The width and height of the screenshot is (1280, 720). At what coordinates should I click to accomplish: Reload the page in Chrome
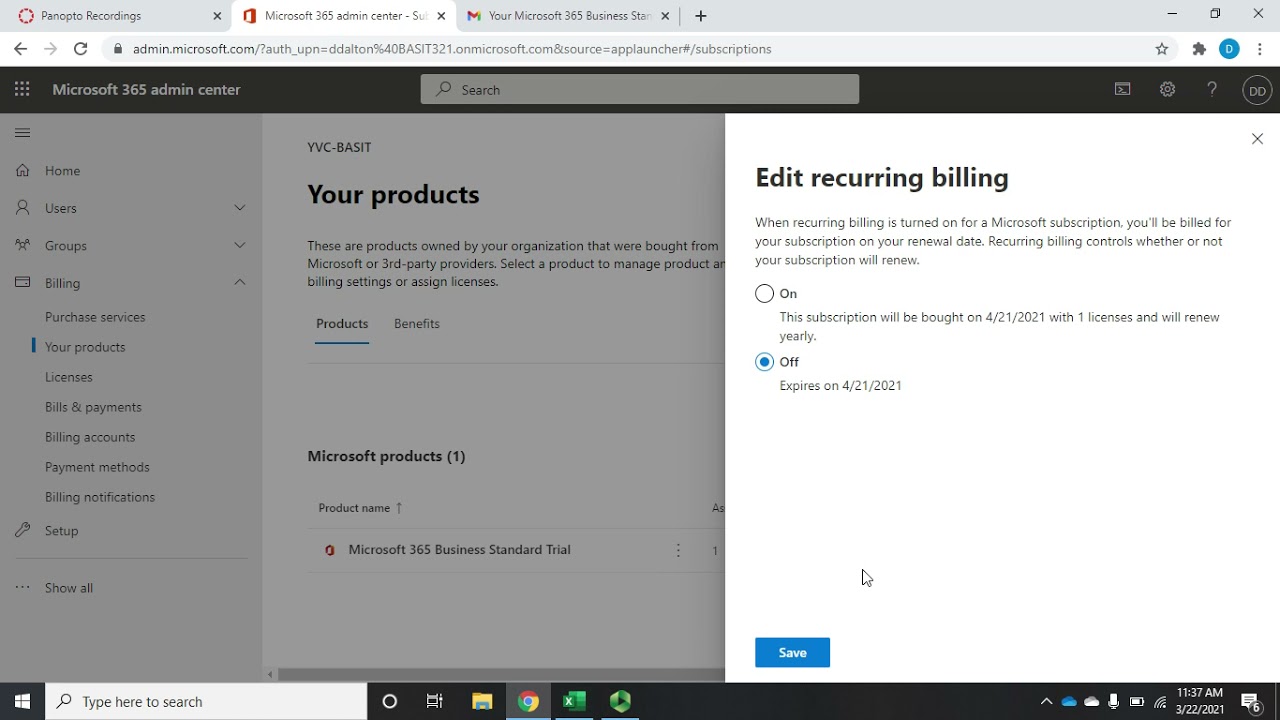[x=81, y=48]
